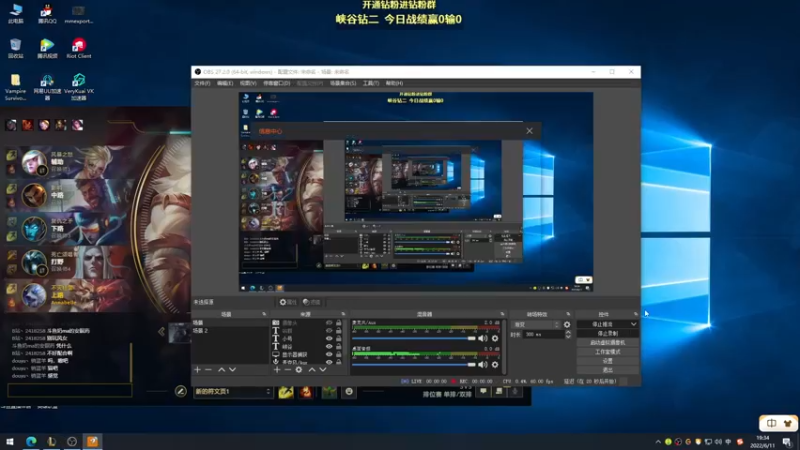The height and width of the screenshot is (450, 800).
Task: Open the emote picker icon in League client
Action: (x=349, y=392)
